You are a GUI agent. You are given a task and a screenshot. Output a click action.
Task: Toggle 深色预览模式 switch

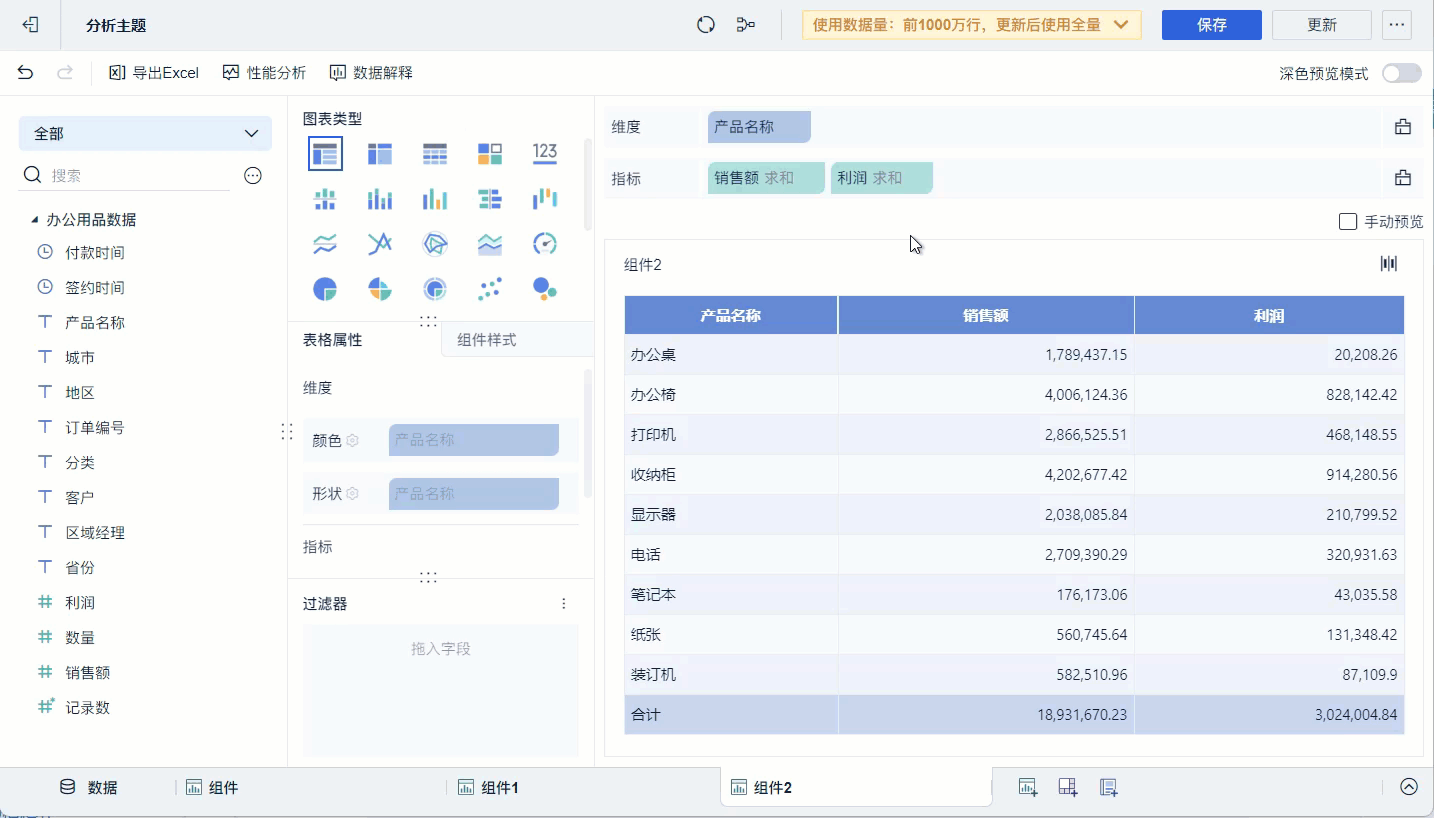pyautogui.click(x=1401, y=73)
